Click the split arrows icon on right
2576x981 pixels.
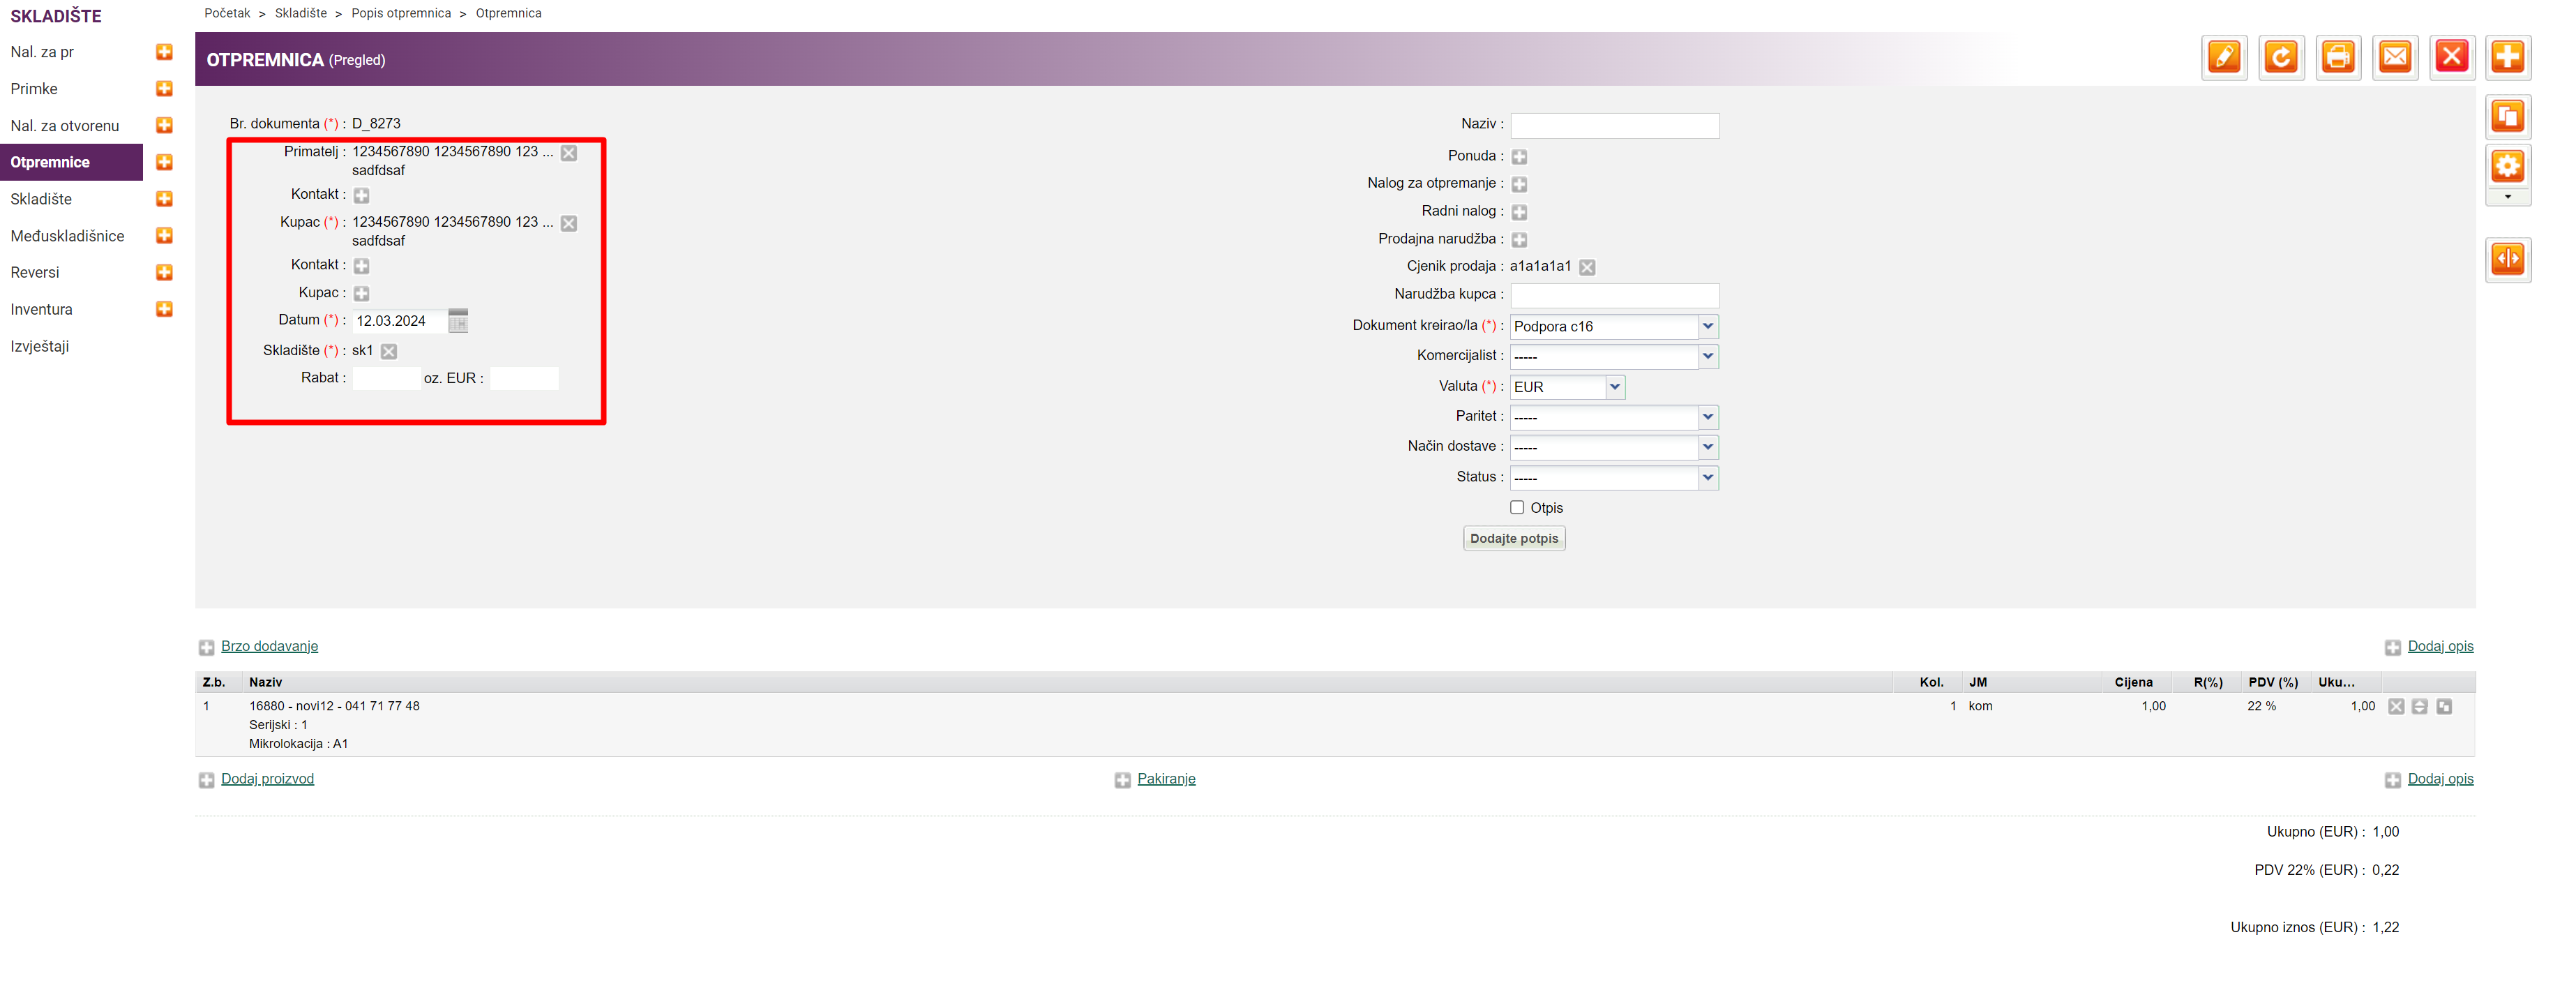[x=2507, y=260]
